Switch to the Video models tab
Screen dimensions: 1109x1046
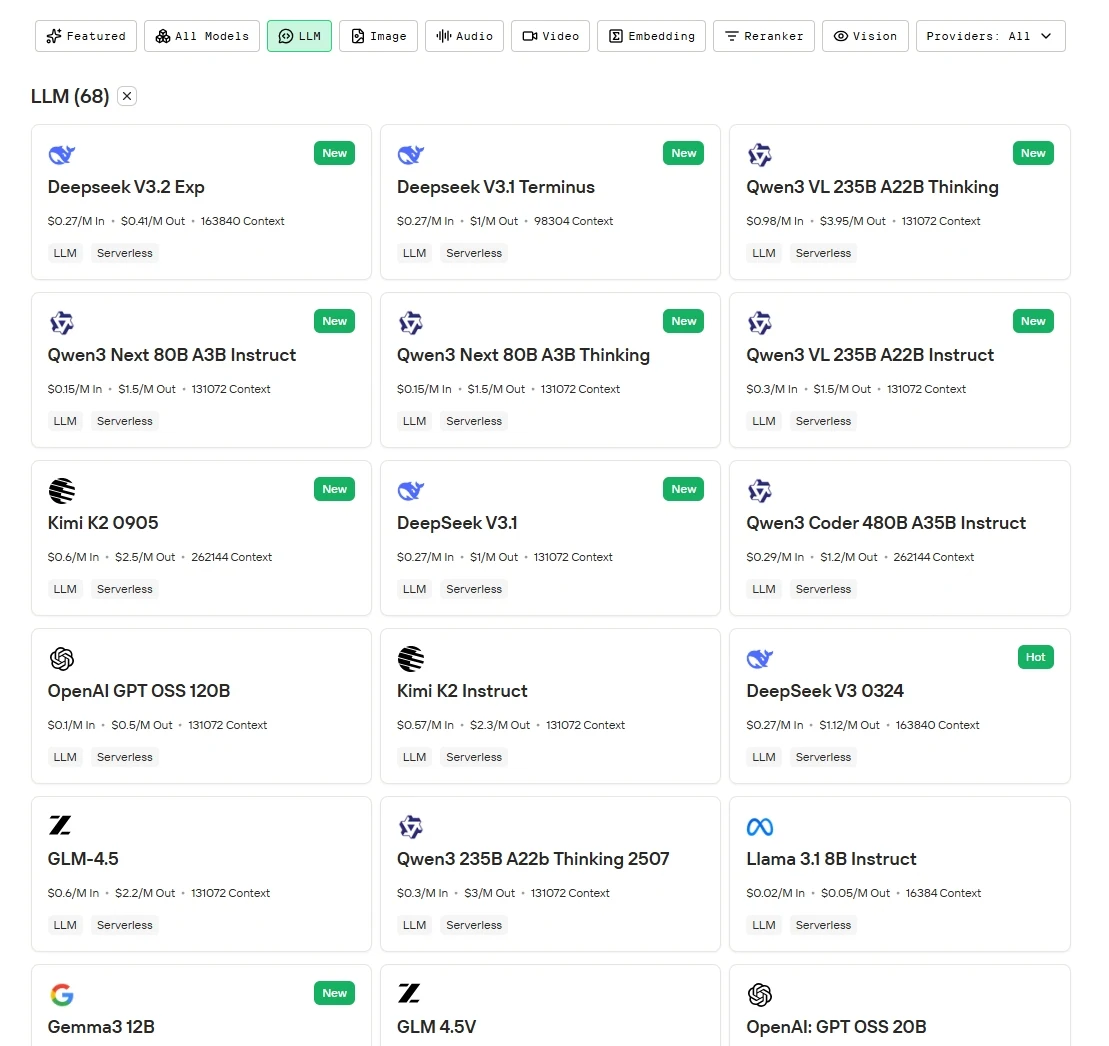pos(550,36)
